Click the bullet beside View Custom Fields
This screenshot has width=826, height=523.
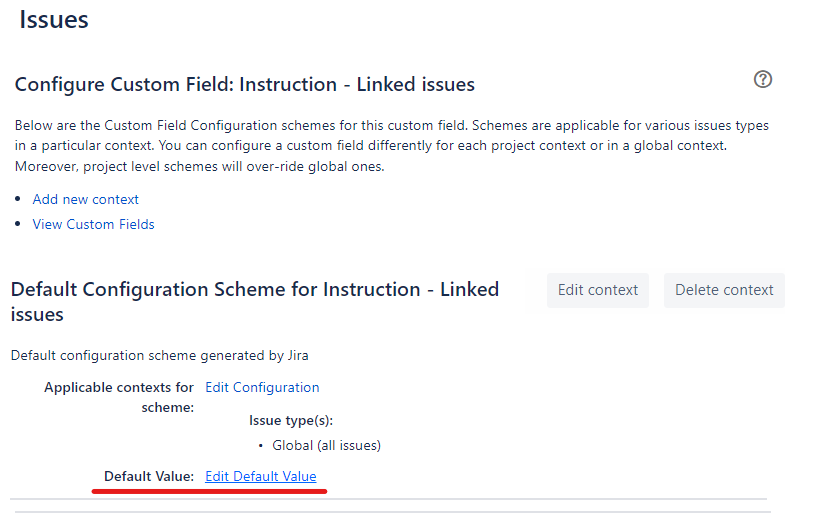[x=20, y=225]
